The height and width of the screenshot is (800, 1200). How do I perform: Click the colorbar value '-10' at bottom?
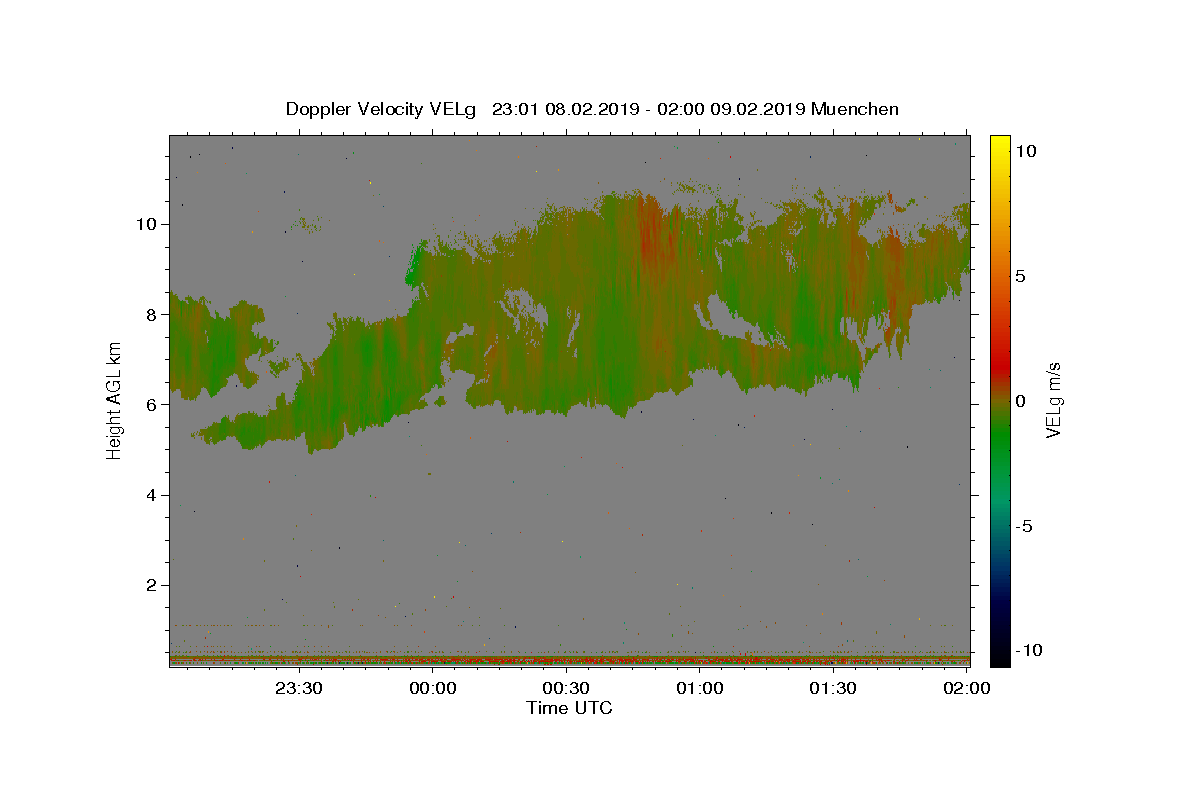1029,650
